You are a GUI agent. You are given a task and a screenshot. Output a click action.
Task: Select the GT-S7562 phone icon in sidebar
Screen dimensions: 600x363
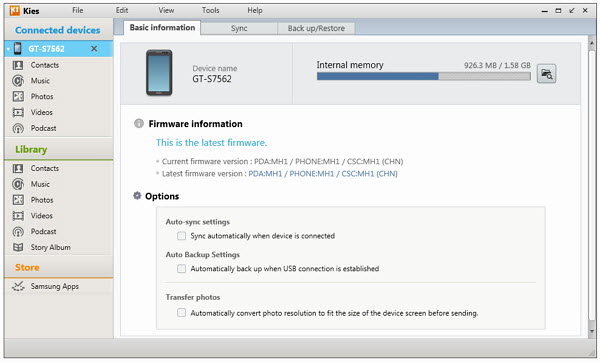18,49
